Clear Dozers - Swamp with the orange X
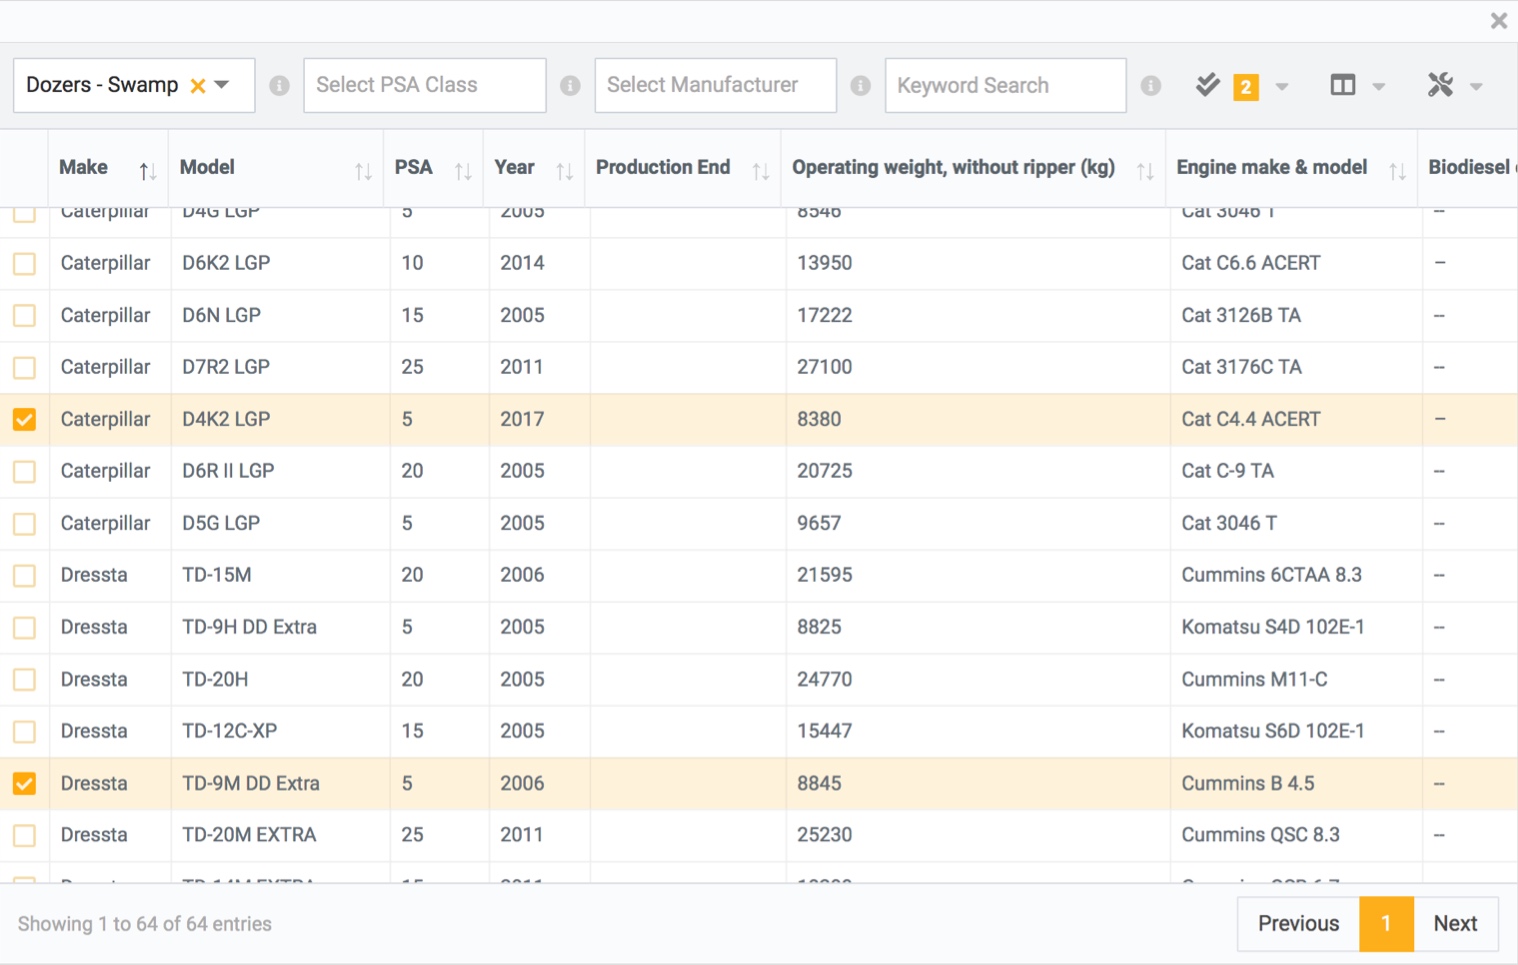Image resolution: width=1518 pixels, height=965 pixels. point(198,86)
